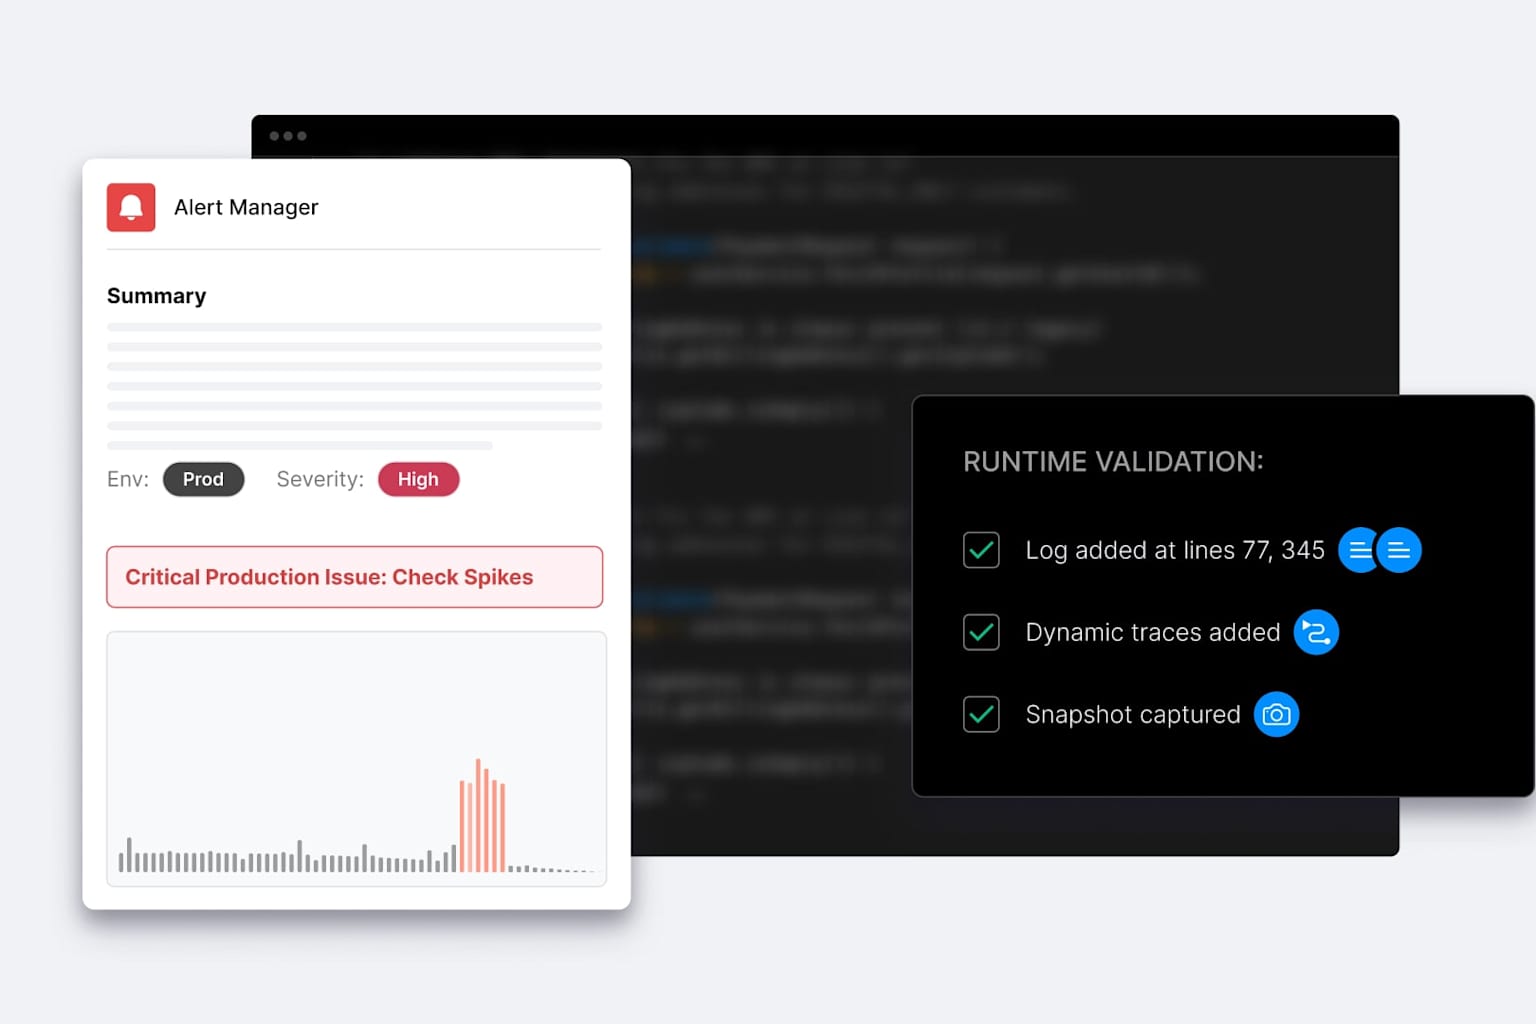Select the green checkmark beside Snapshot captured
Screen dimensions: 1536x1024
coord(981,714)
